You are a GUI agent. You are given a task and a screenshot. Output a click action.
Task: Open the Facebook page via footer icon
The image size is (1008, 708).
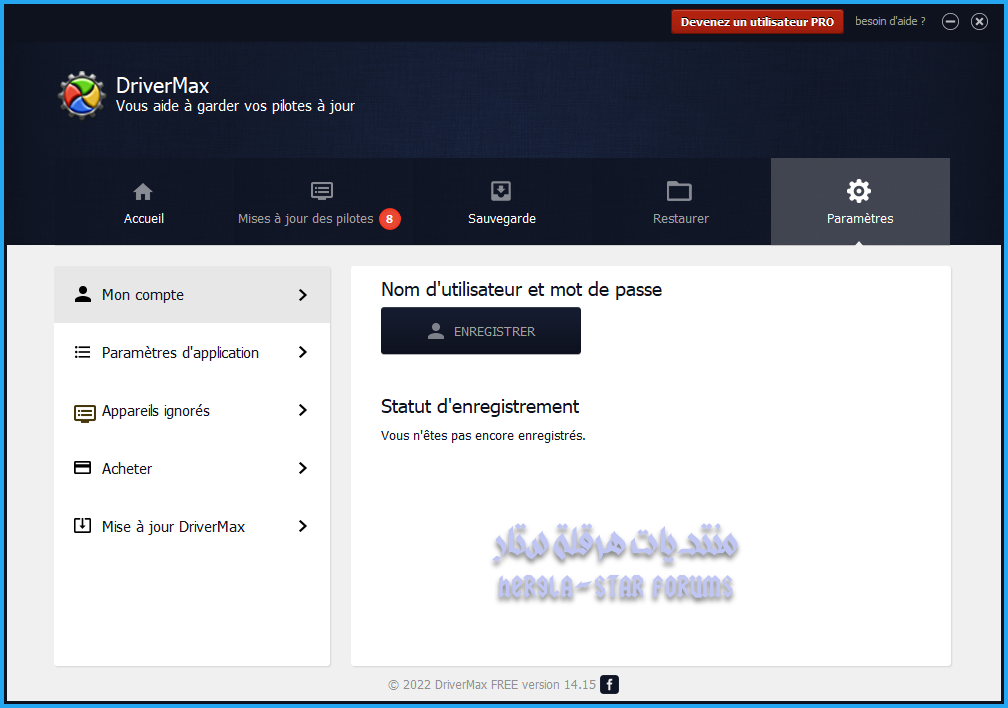click(x=609, y=685)
